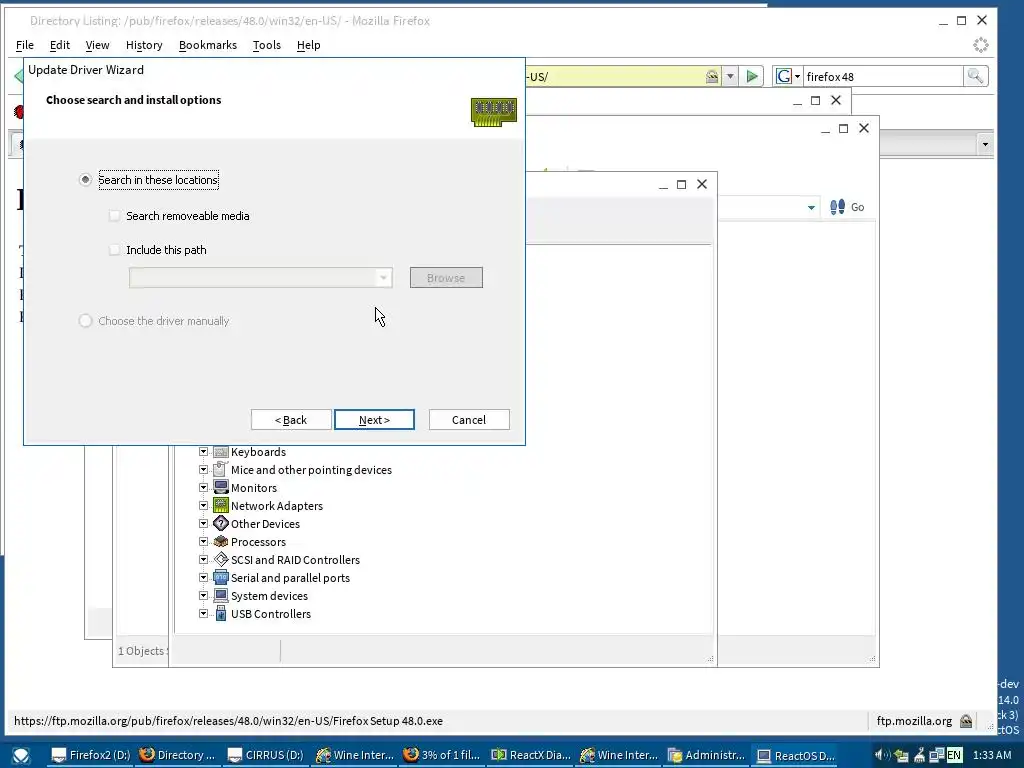Click the site lock icon in address bar
This screenshot has height=768, width=1024.
(712, 76)
